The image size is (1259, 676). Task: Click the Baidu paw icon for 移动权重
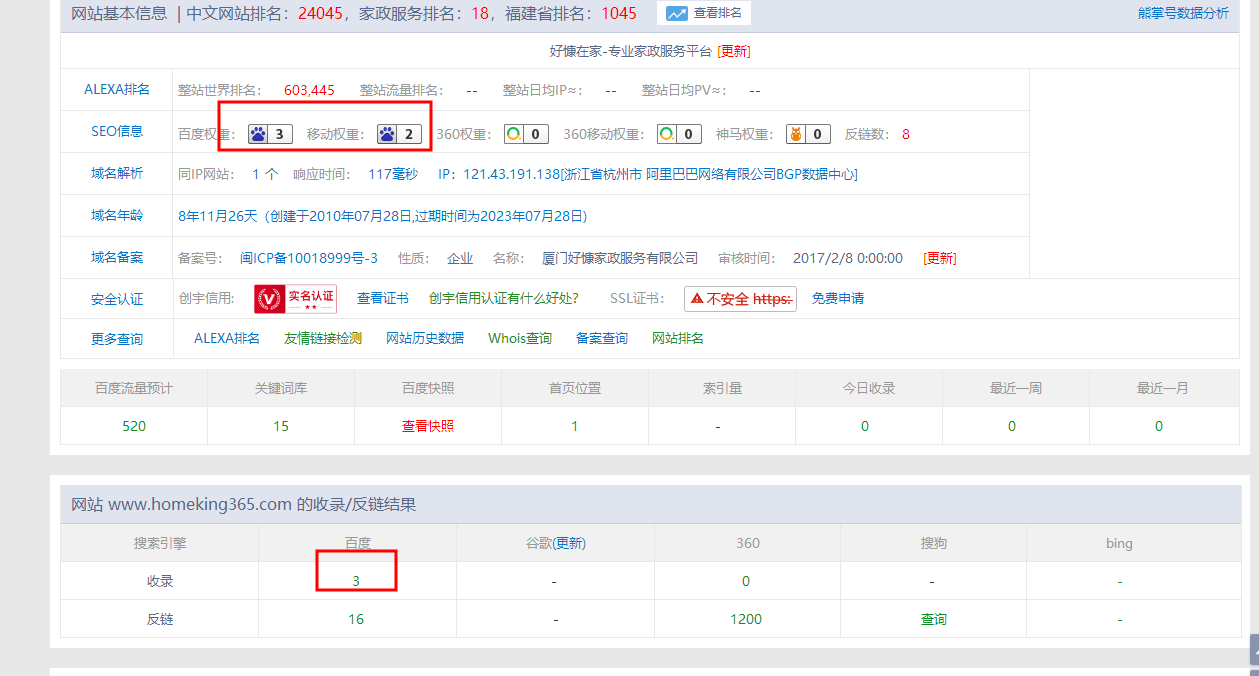tap(388, 134)
